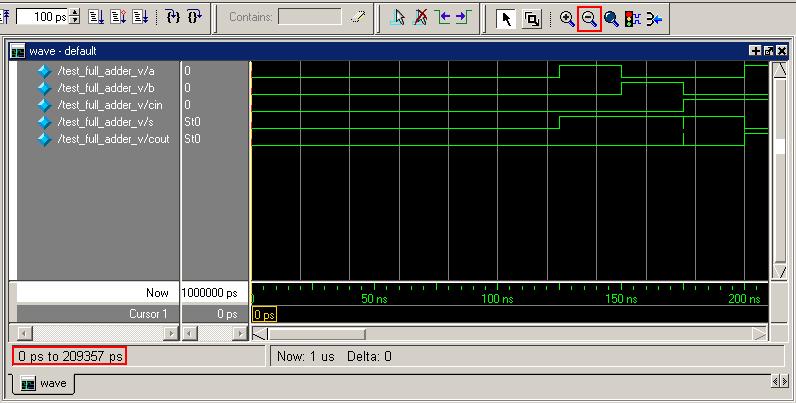Click into the Contains filter field
This screenshot has height=403, width=796.
[310, 17]
